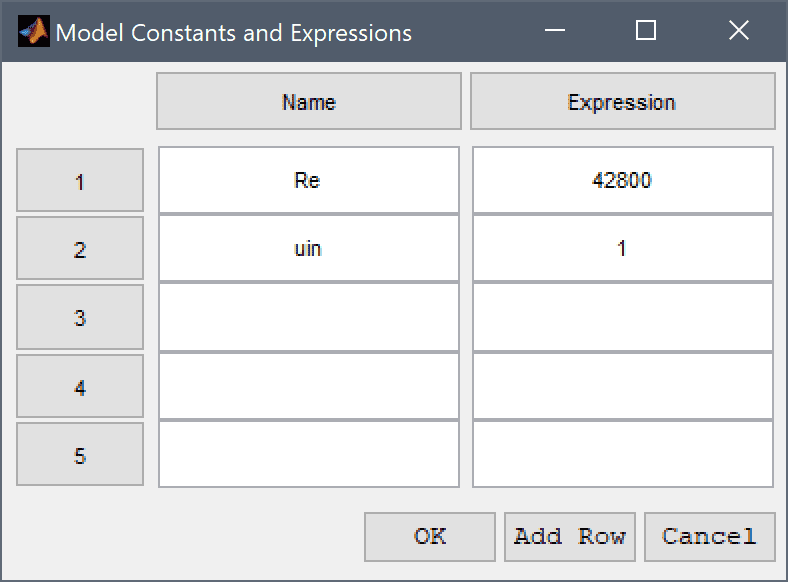
Task: Cancel the constants dialog
Action: (x=710, y=537)
